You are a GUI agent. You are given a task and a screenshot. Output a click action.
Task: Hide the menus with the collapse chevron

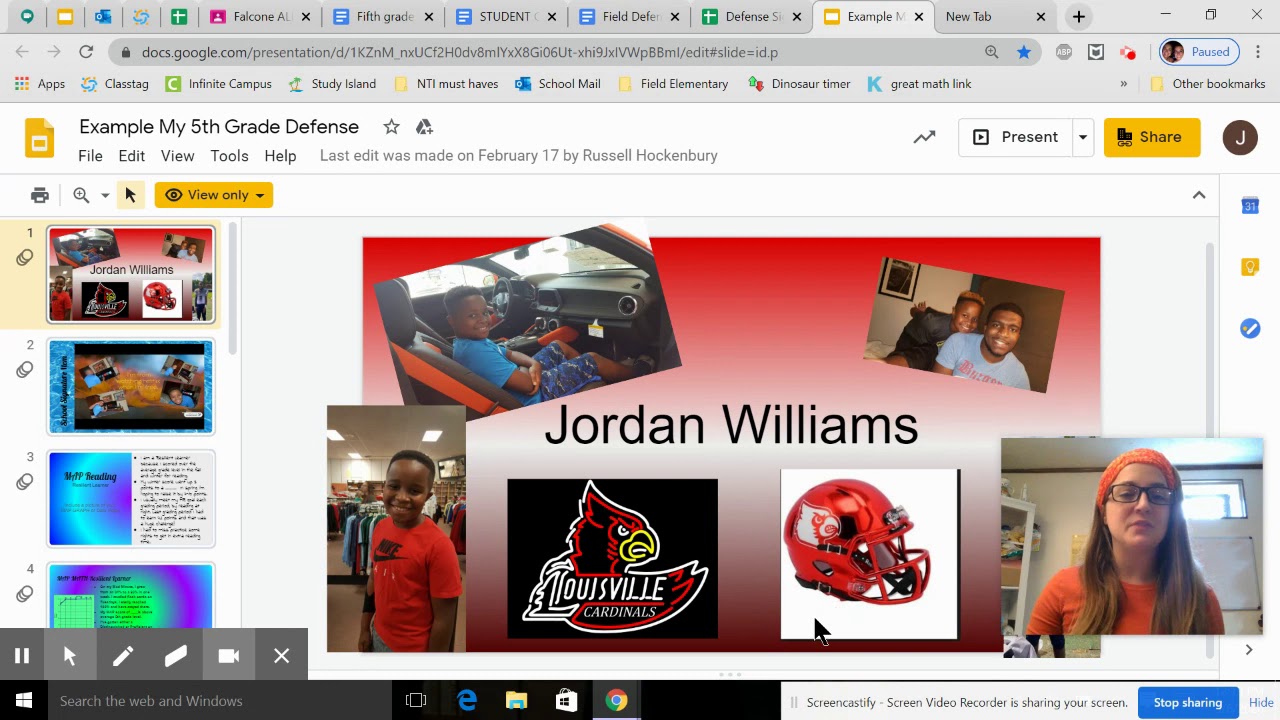point(1199,195)
